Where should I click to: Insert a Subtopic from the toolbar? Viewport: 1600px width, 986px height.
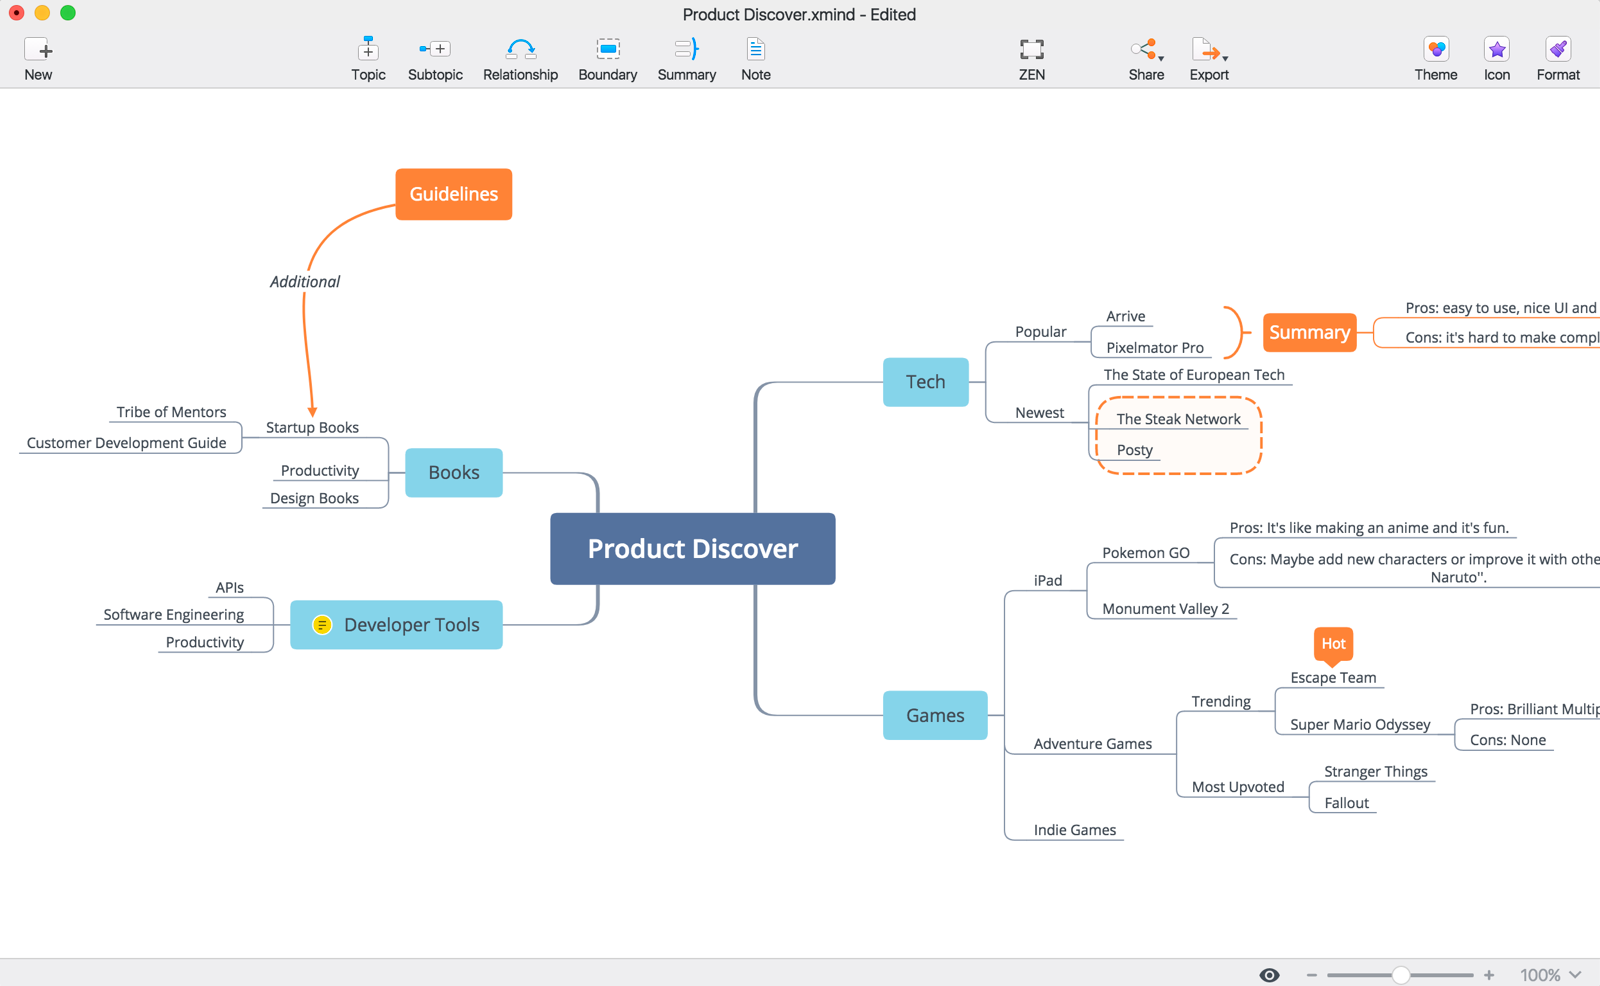[x=434, y=57]
